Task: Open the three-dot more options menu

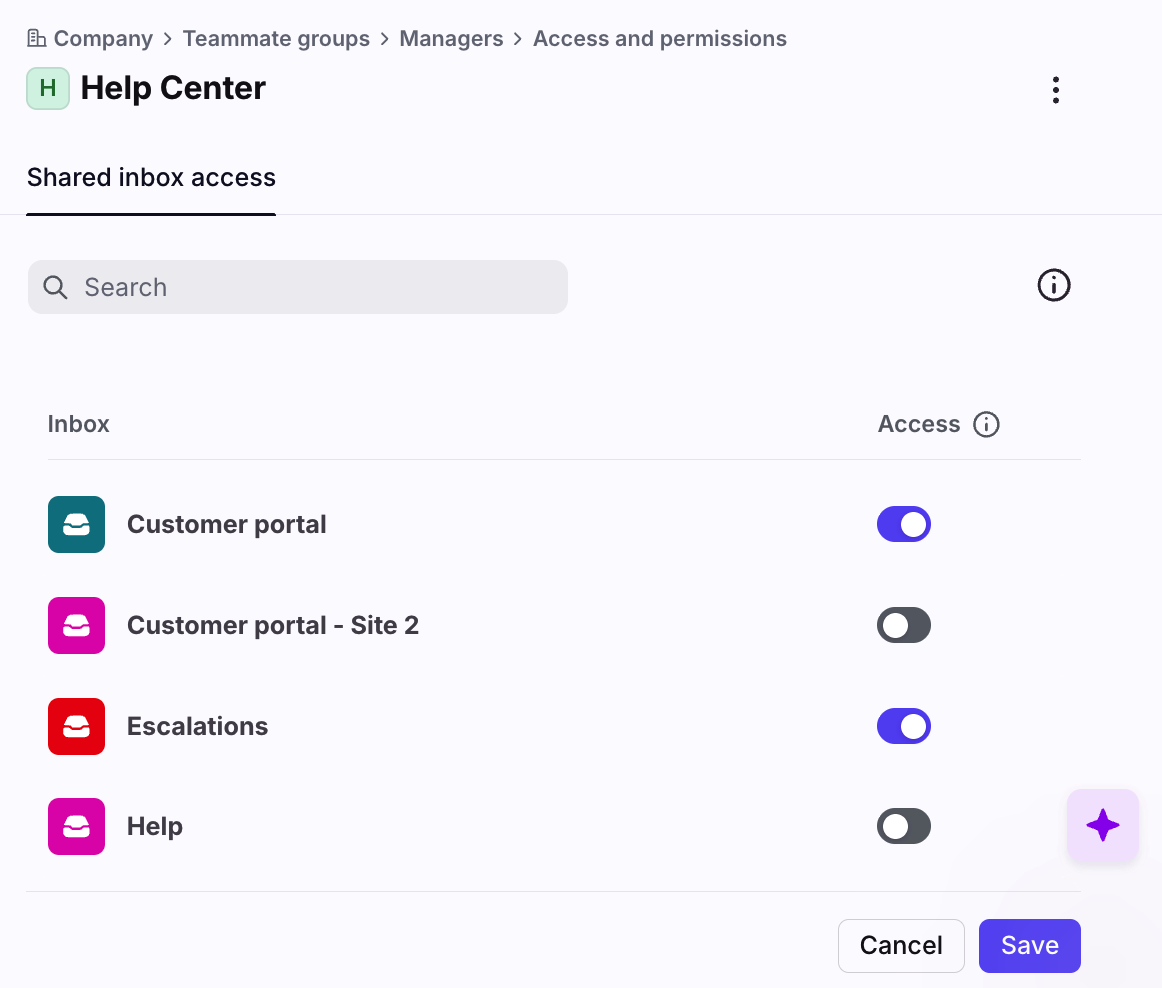Action: point(1055,90)
